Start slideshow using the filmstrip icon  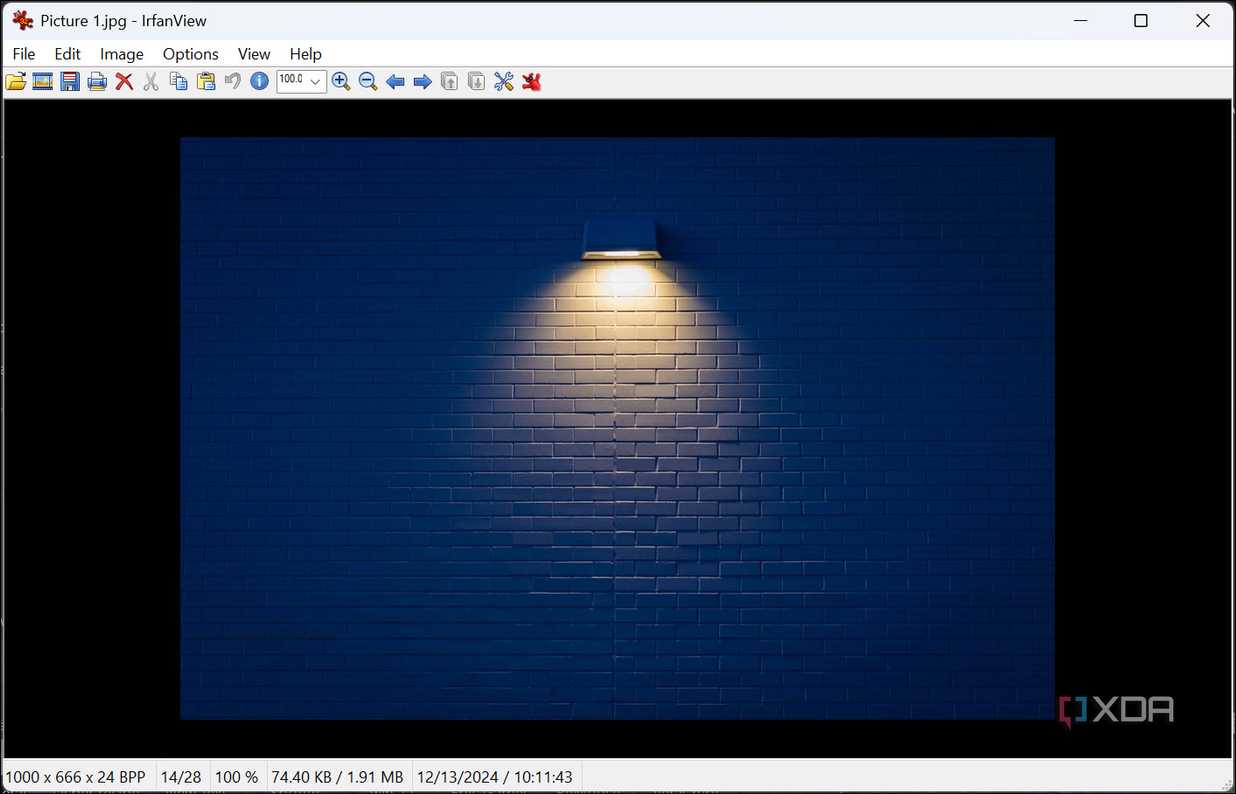pyautogui.click(x=43, y=82)
